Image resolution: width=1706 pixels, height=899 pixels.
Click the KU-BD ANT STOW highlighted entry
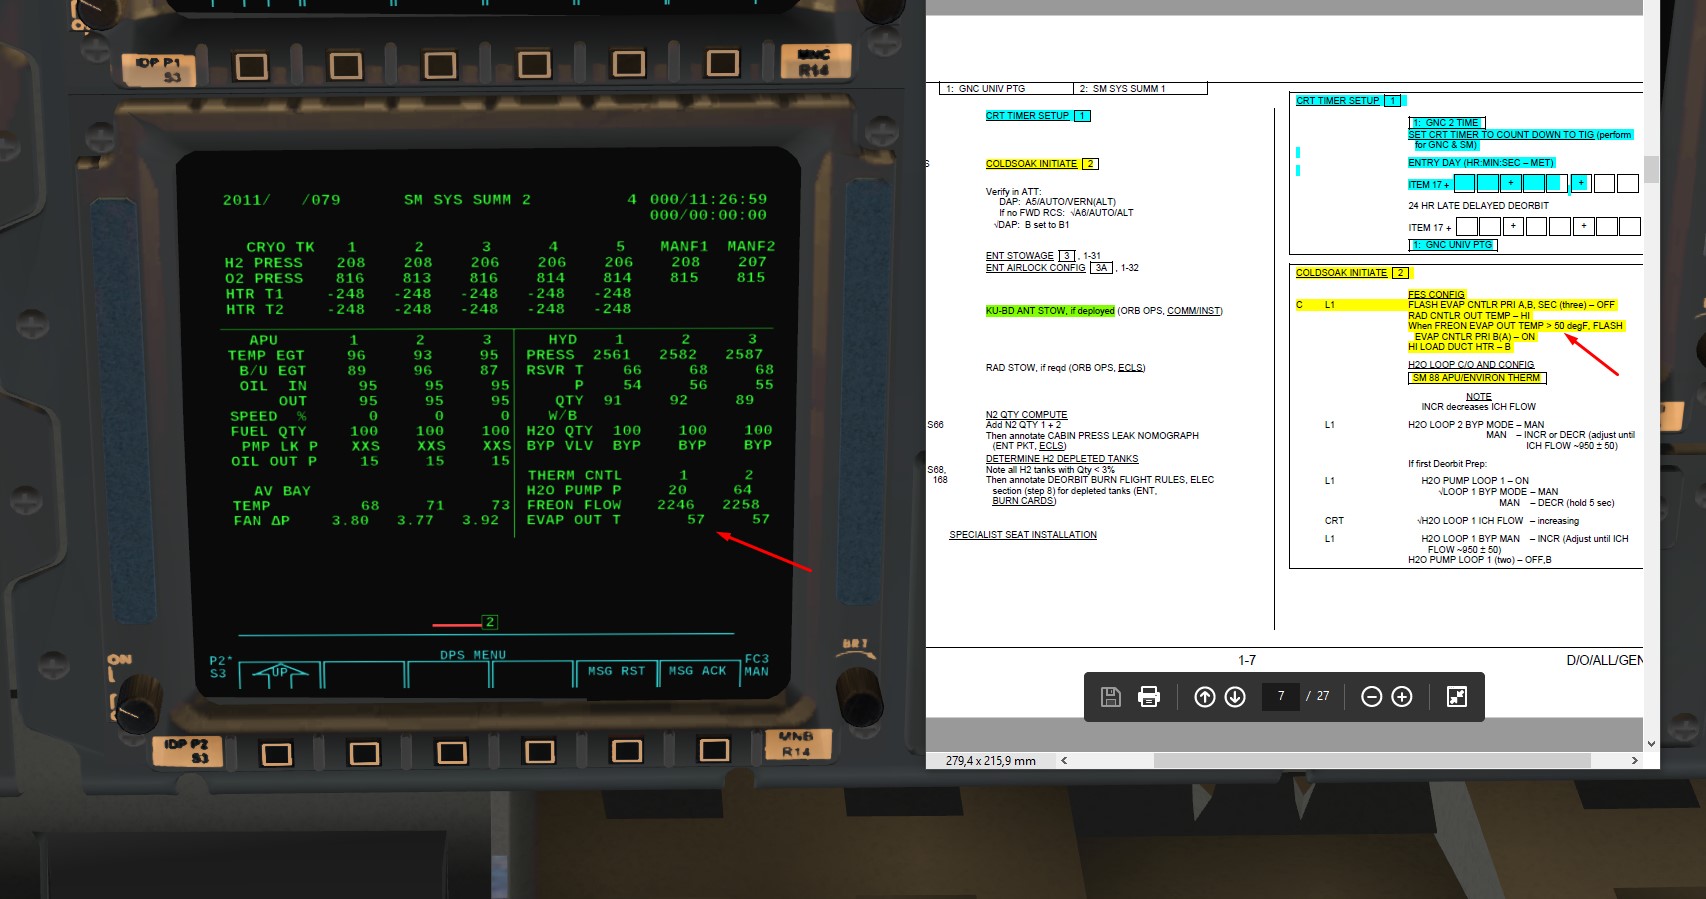pos(1050,311)
